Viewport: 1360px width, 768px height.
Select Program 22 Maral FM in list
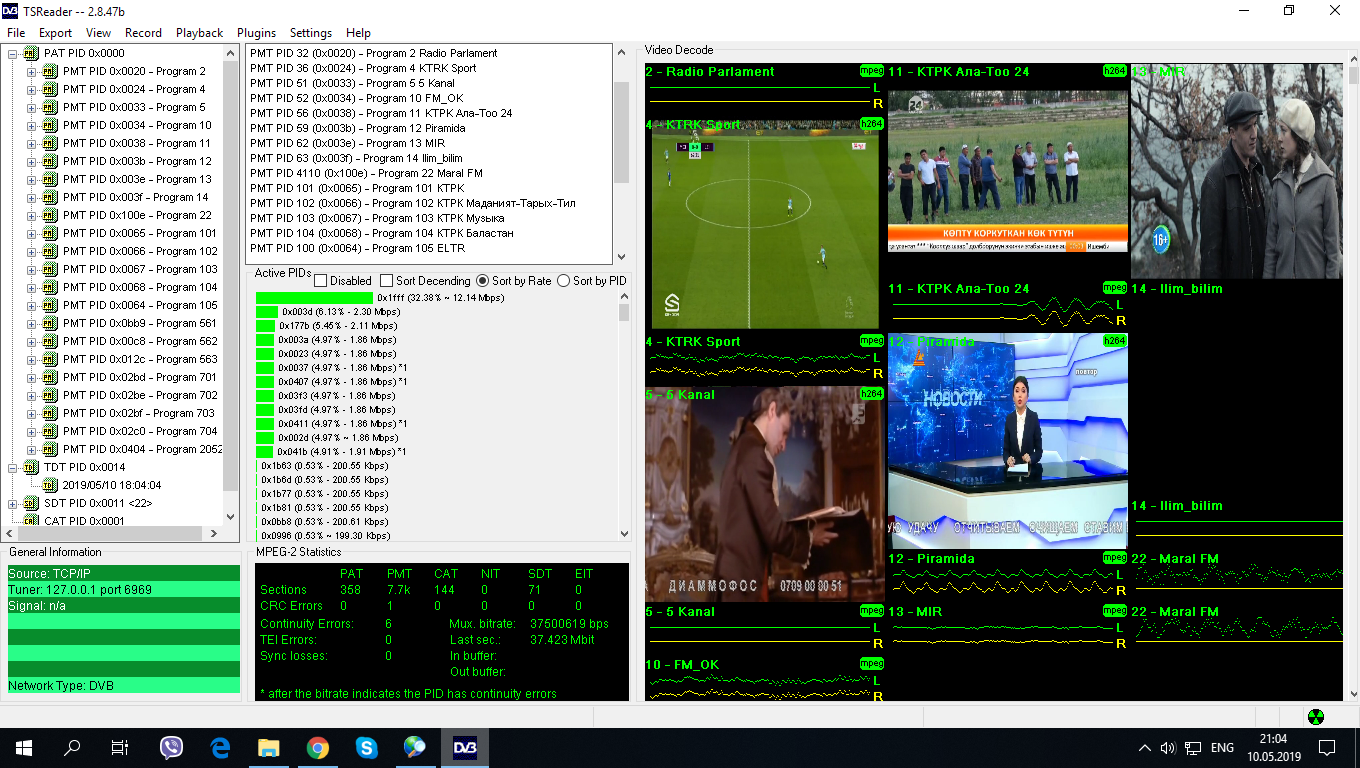coord(366,173)
